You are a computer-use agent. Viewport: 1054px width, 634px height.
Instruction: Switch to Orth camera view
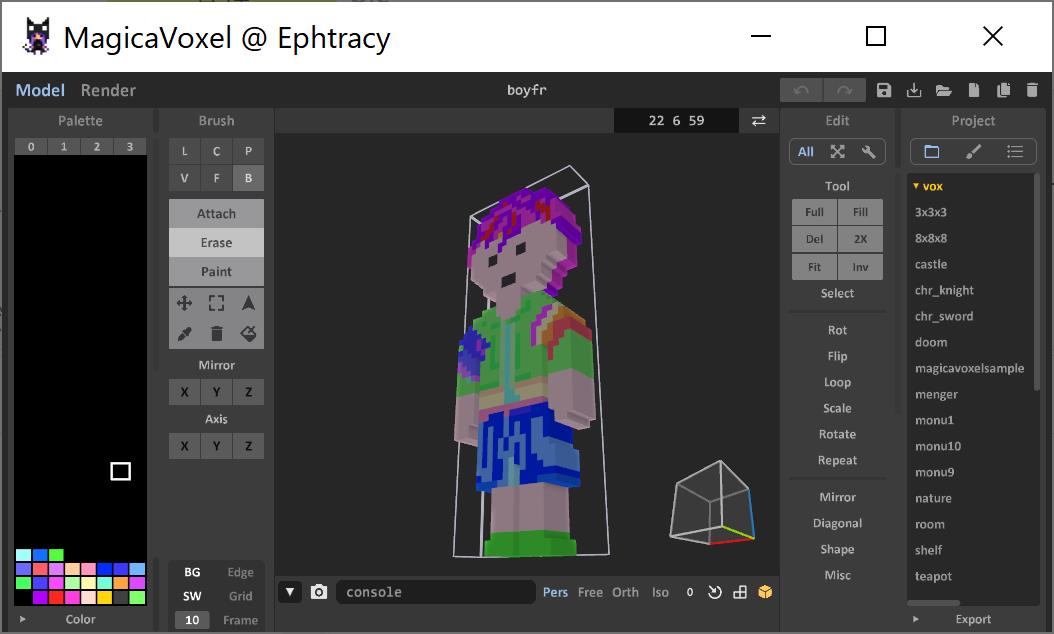pyautogui.click(x=625, y=592)
